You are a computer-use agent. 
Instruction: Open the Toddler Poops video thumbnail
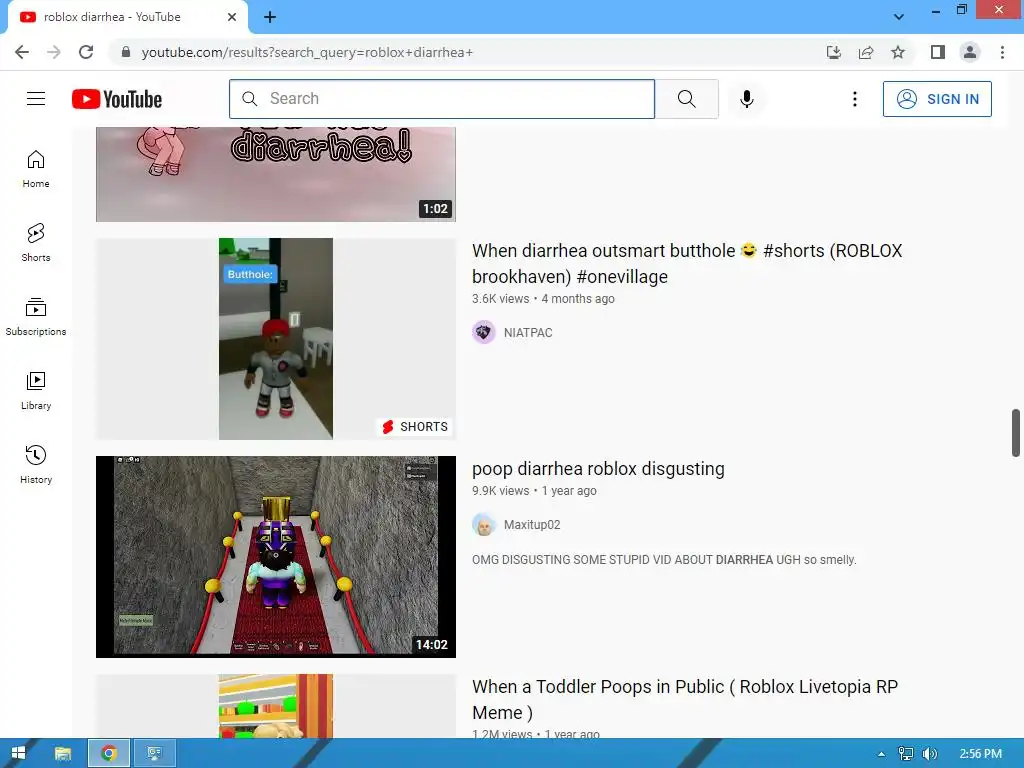tap(276, 706)
